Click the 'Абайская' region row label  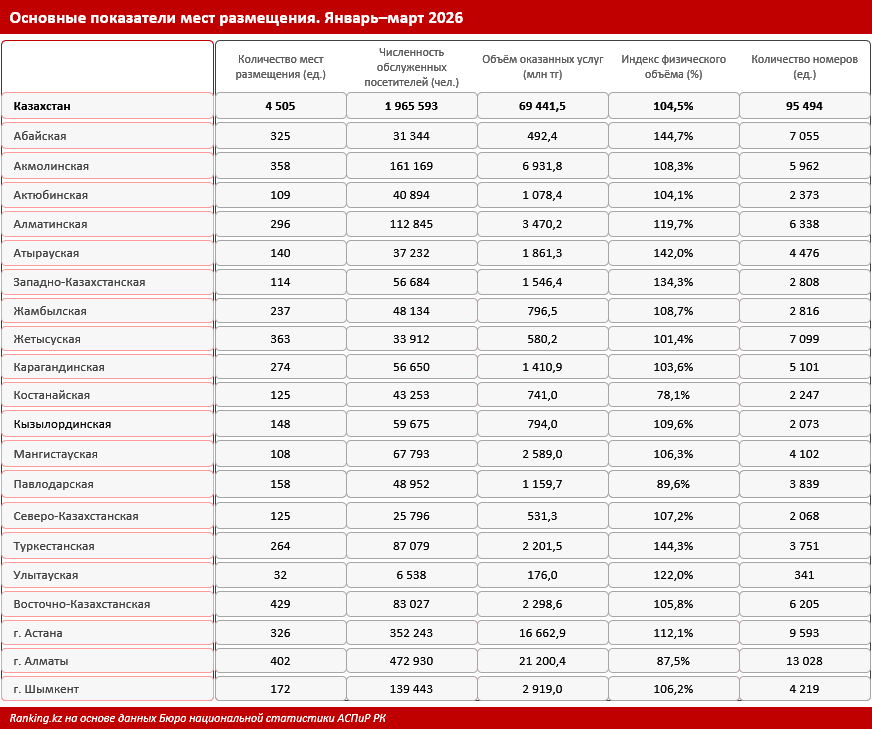tap(40, 136)
